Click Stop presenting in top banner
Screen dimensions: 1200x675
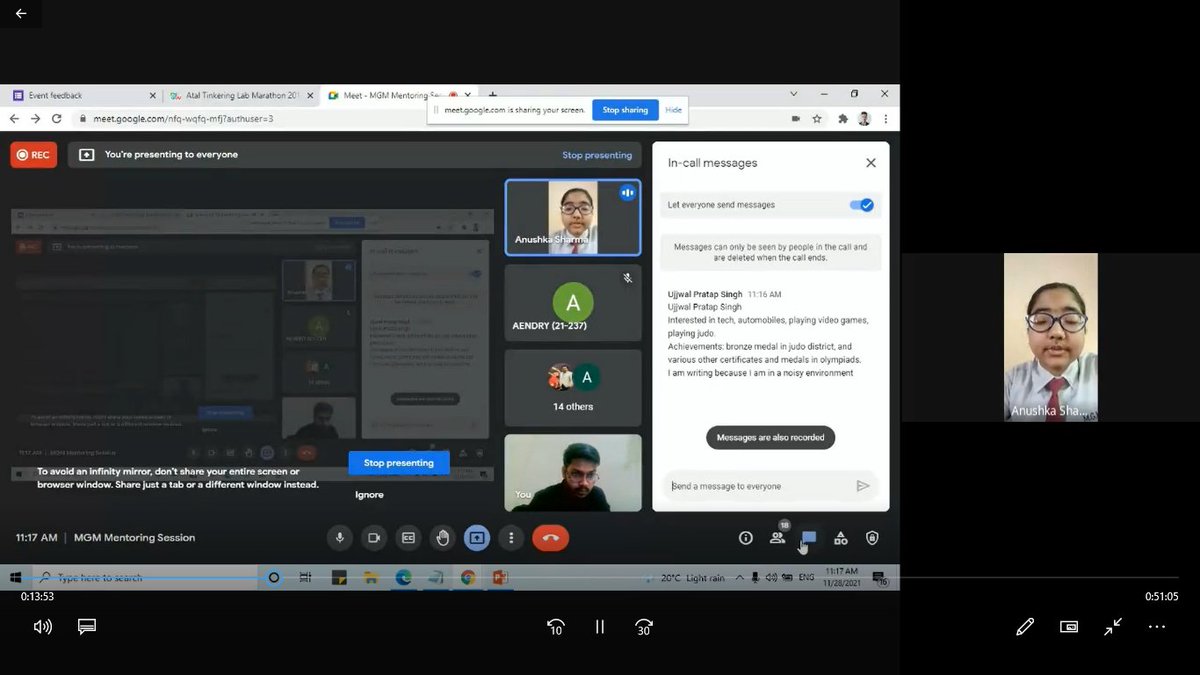pos(597,155)
